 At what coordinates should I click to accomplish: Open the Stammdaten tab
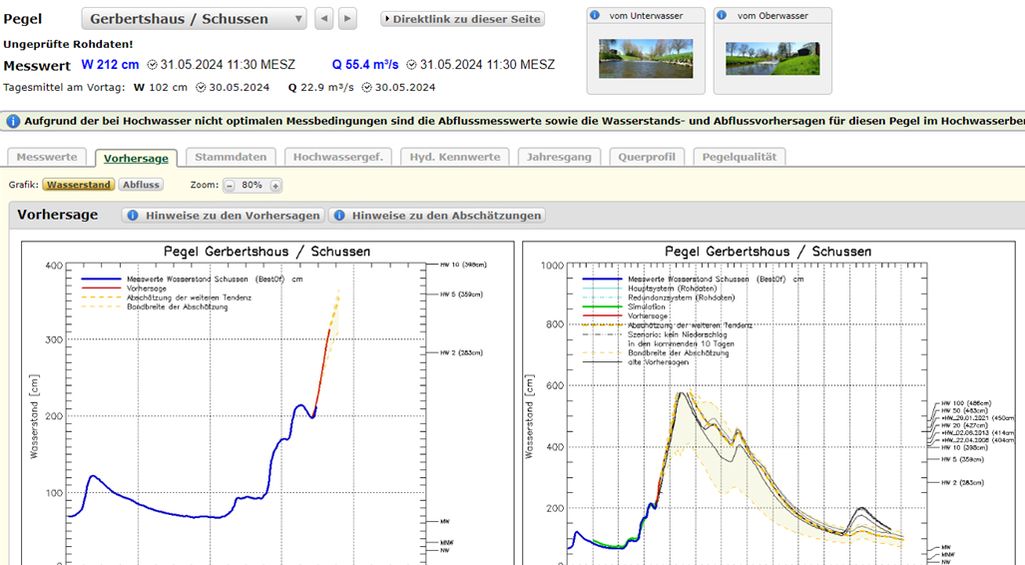[230, 157]
